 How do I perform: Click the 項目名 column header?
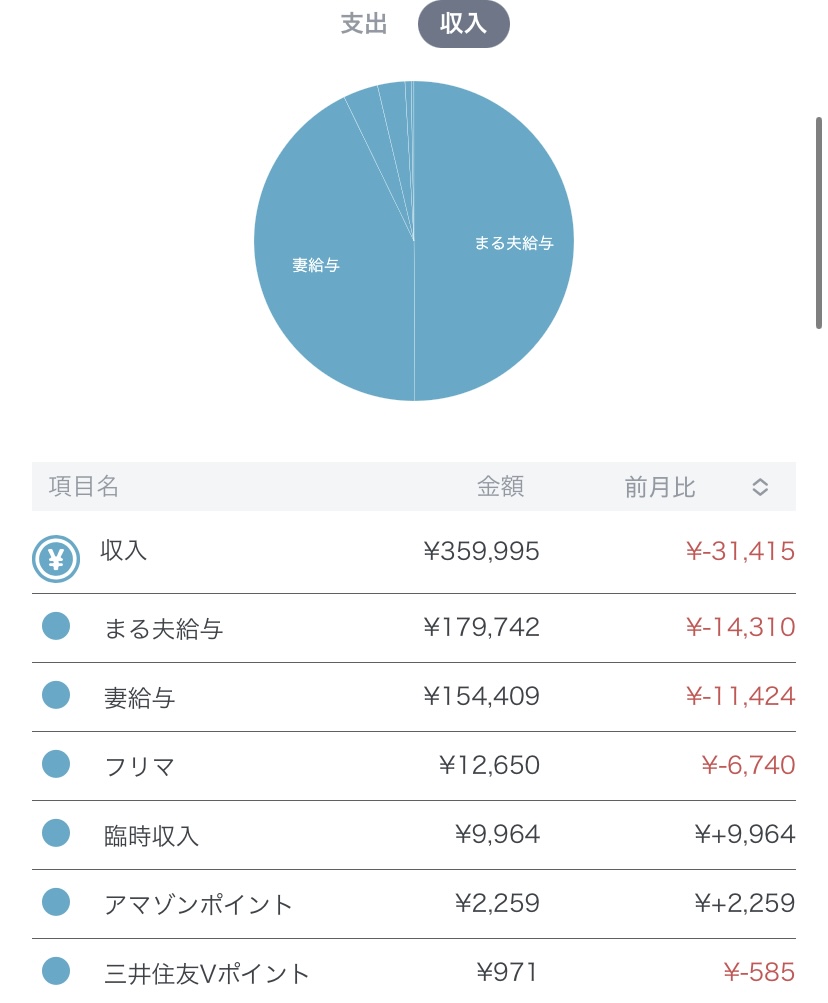click(84, 487)
